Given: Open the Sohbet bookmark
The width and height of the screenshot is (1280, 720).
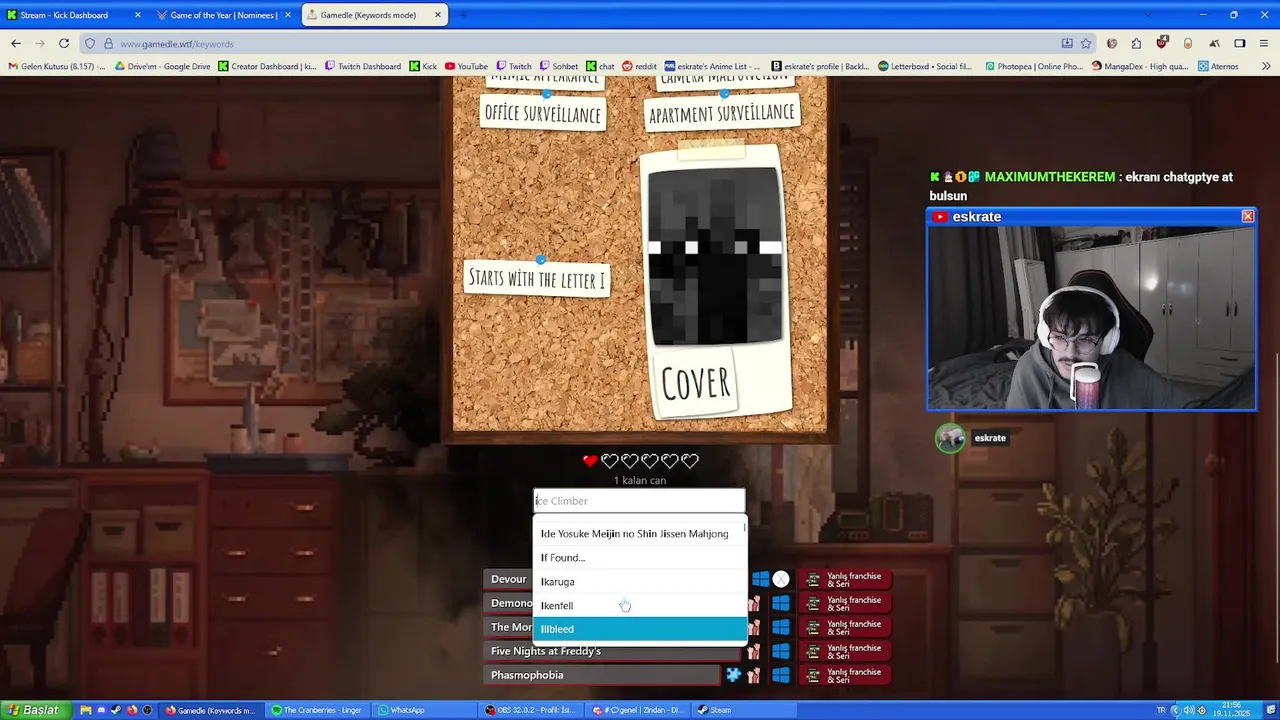Looking at the screenshot, I should point(559,66).
